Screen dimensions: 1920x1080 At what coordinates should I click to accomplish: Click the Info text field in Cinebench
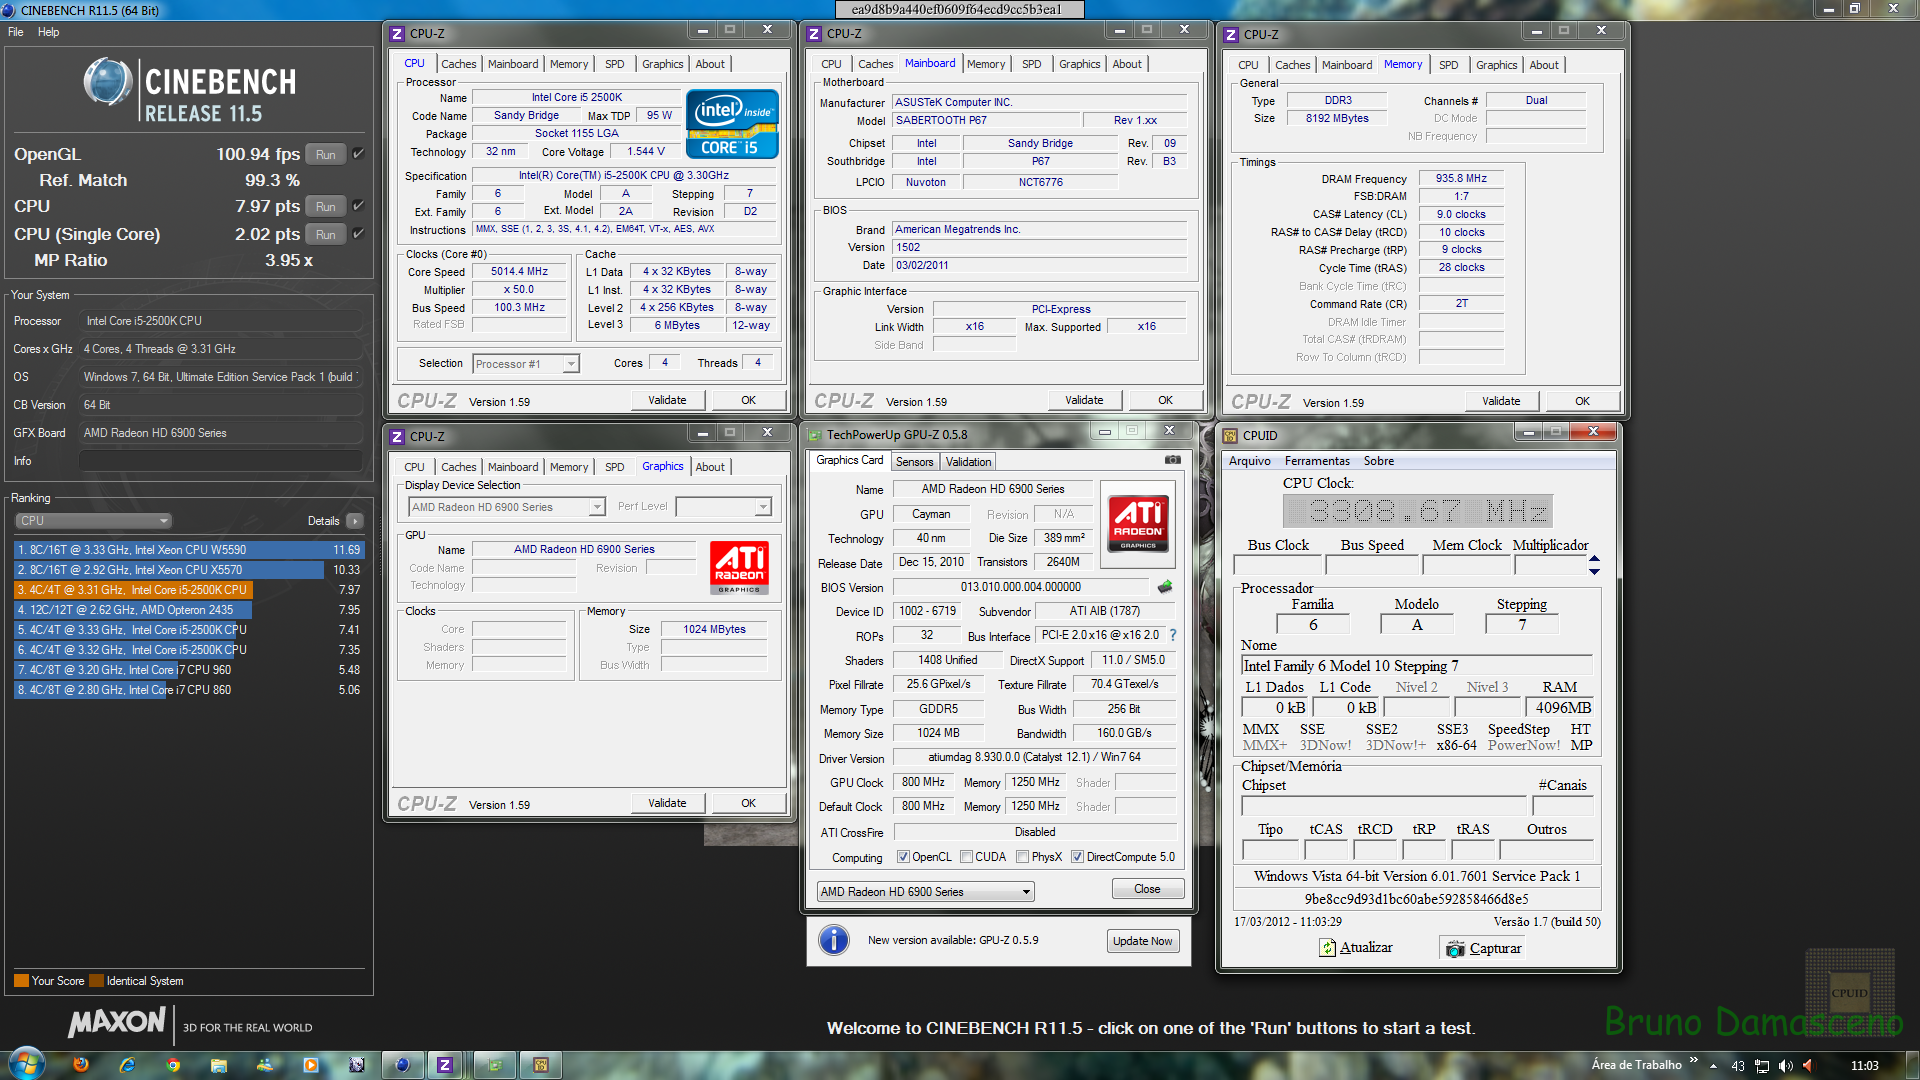[x=220, y=461]
